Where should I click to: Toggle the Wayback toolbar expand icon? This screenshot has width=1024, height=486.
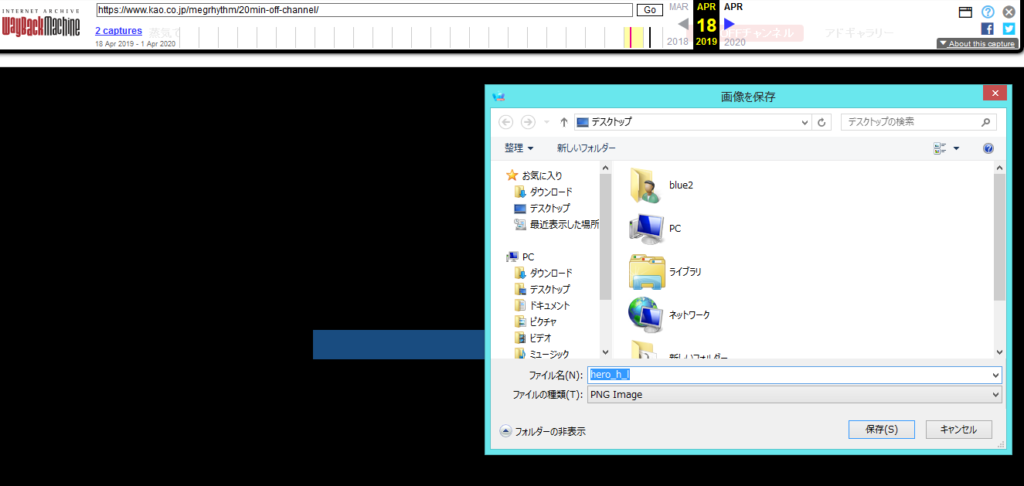pyautogui.click(x=966, y=12)
